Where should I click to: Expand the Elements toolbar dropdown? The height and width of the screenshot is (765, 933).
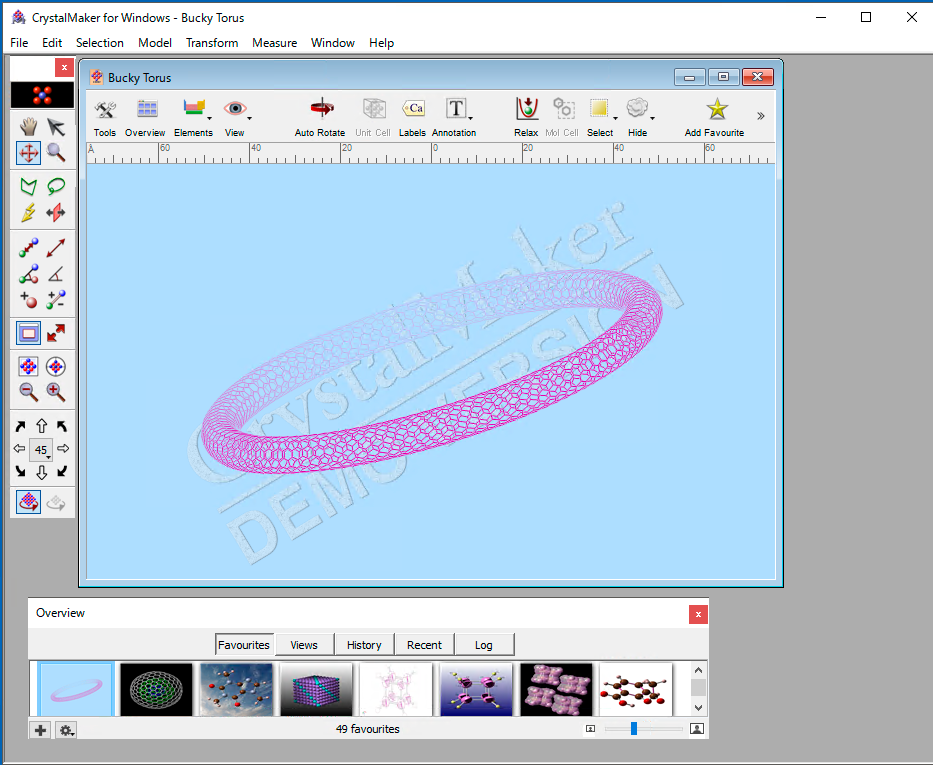[x=193, y=117]
